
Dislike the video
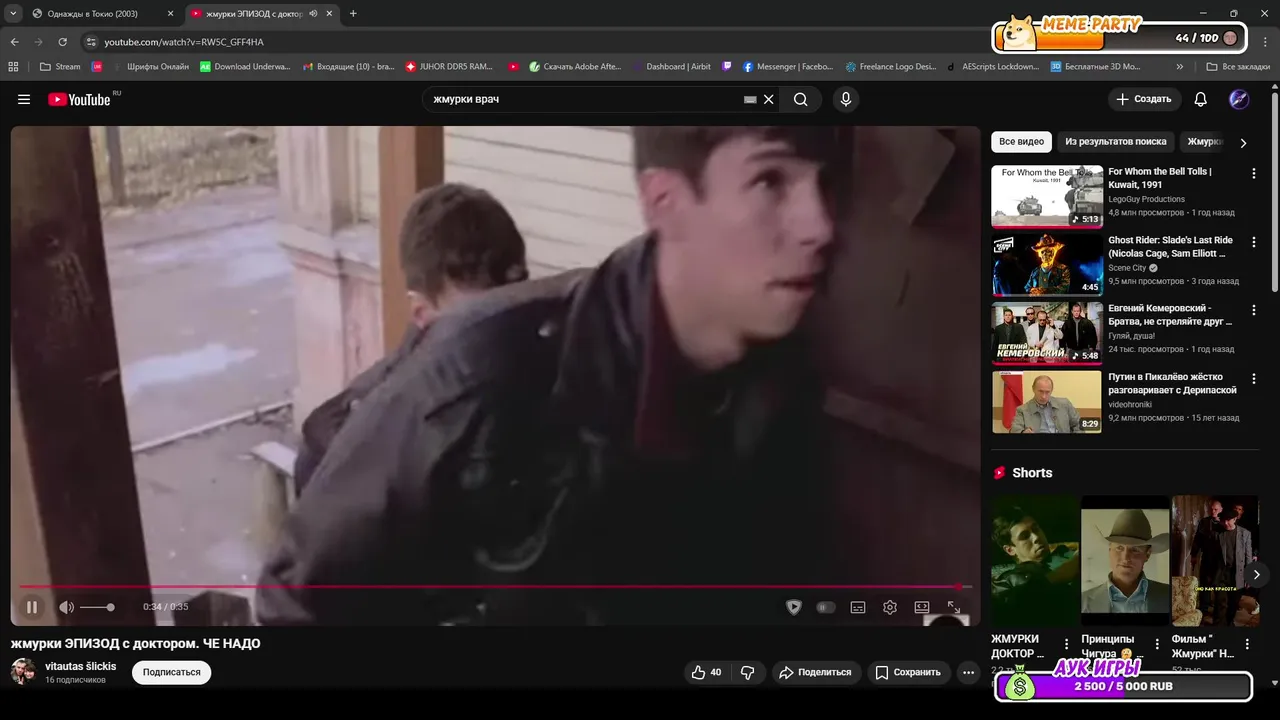(747, 672)
